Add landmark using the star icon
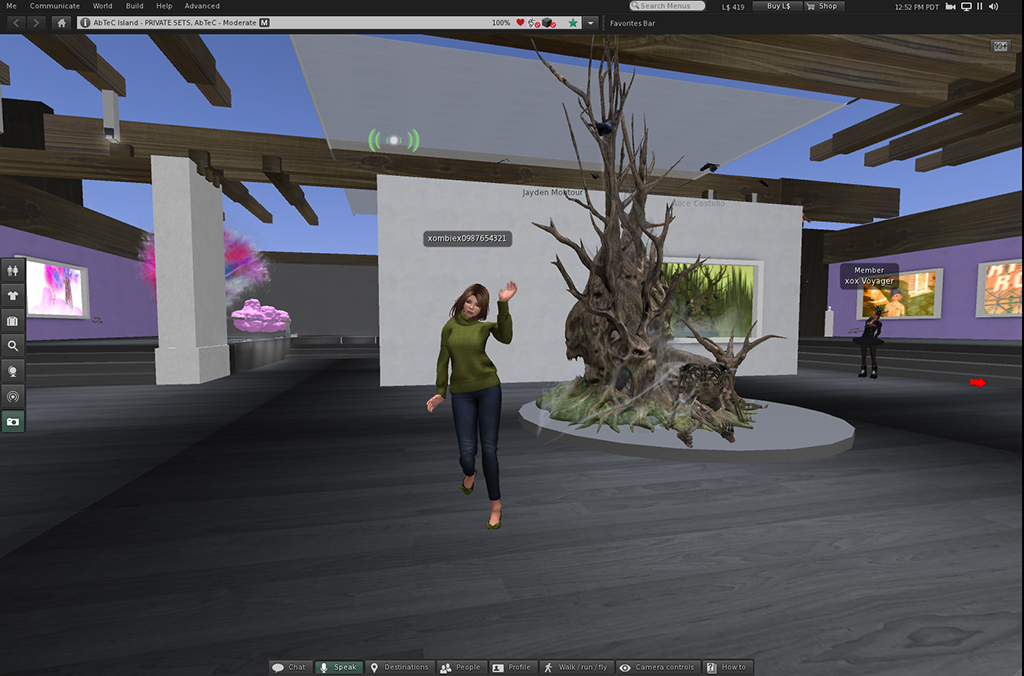 [573, 22]
